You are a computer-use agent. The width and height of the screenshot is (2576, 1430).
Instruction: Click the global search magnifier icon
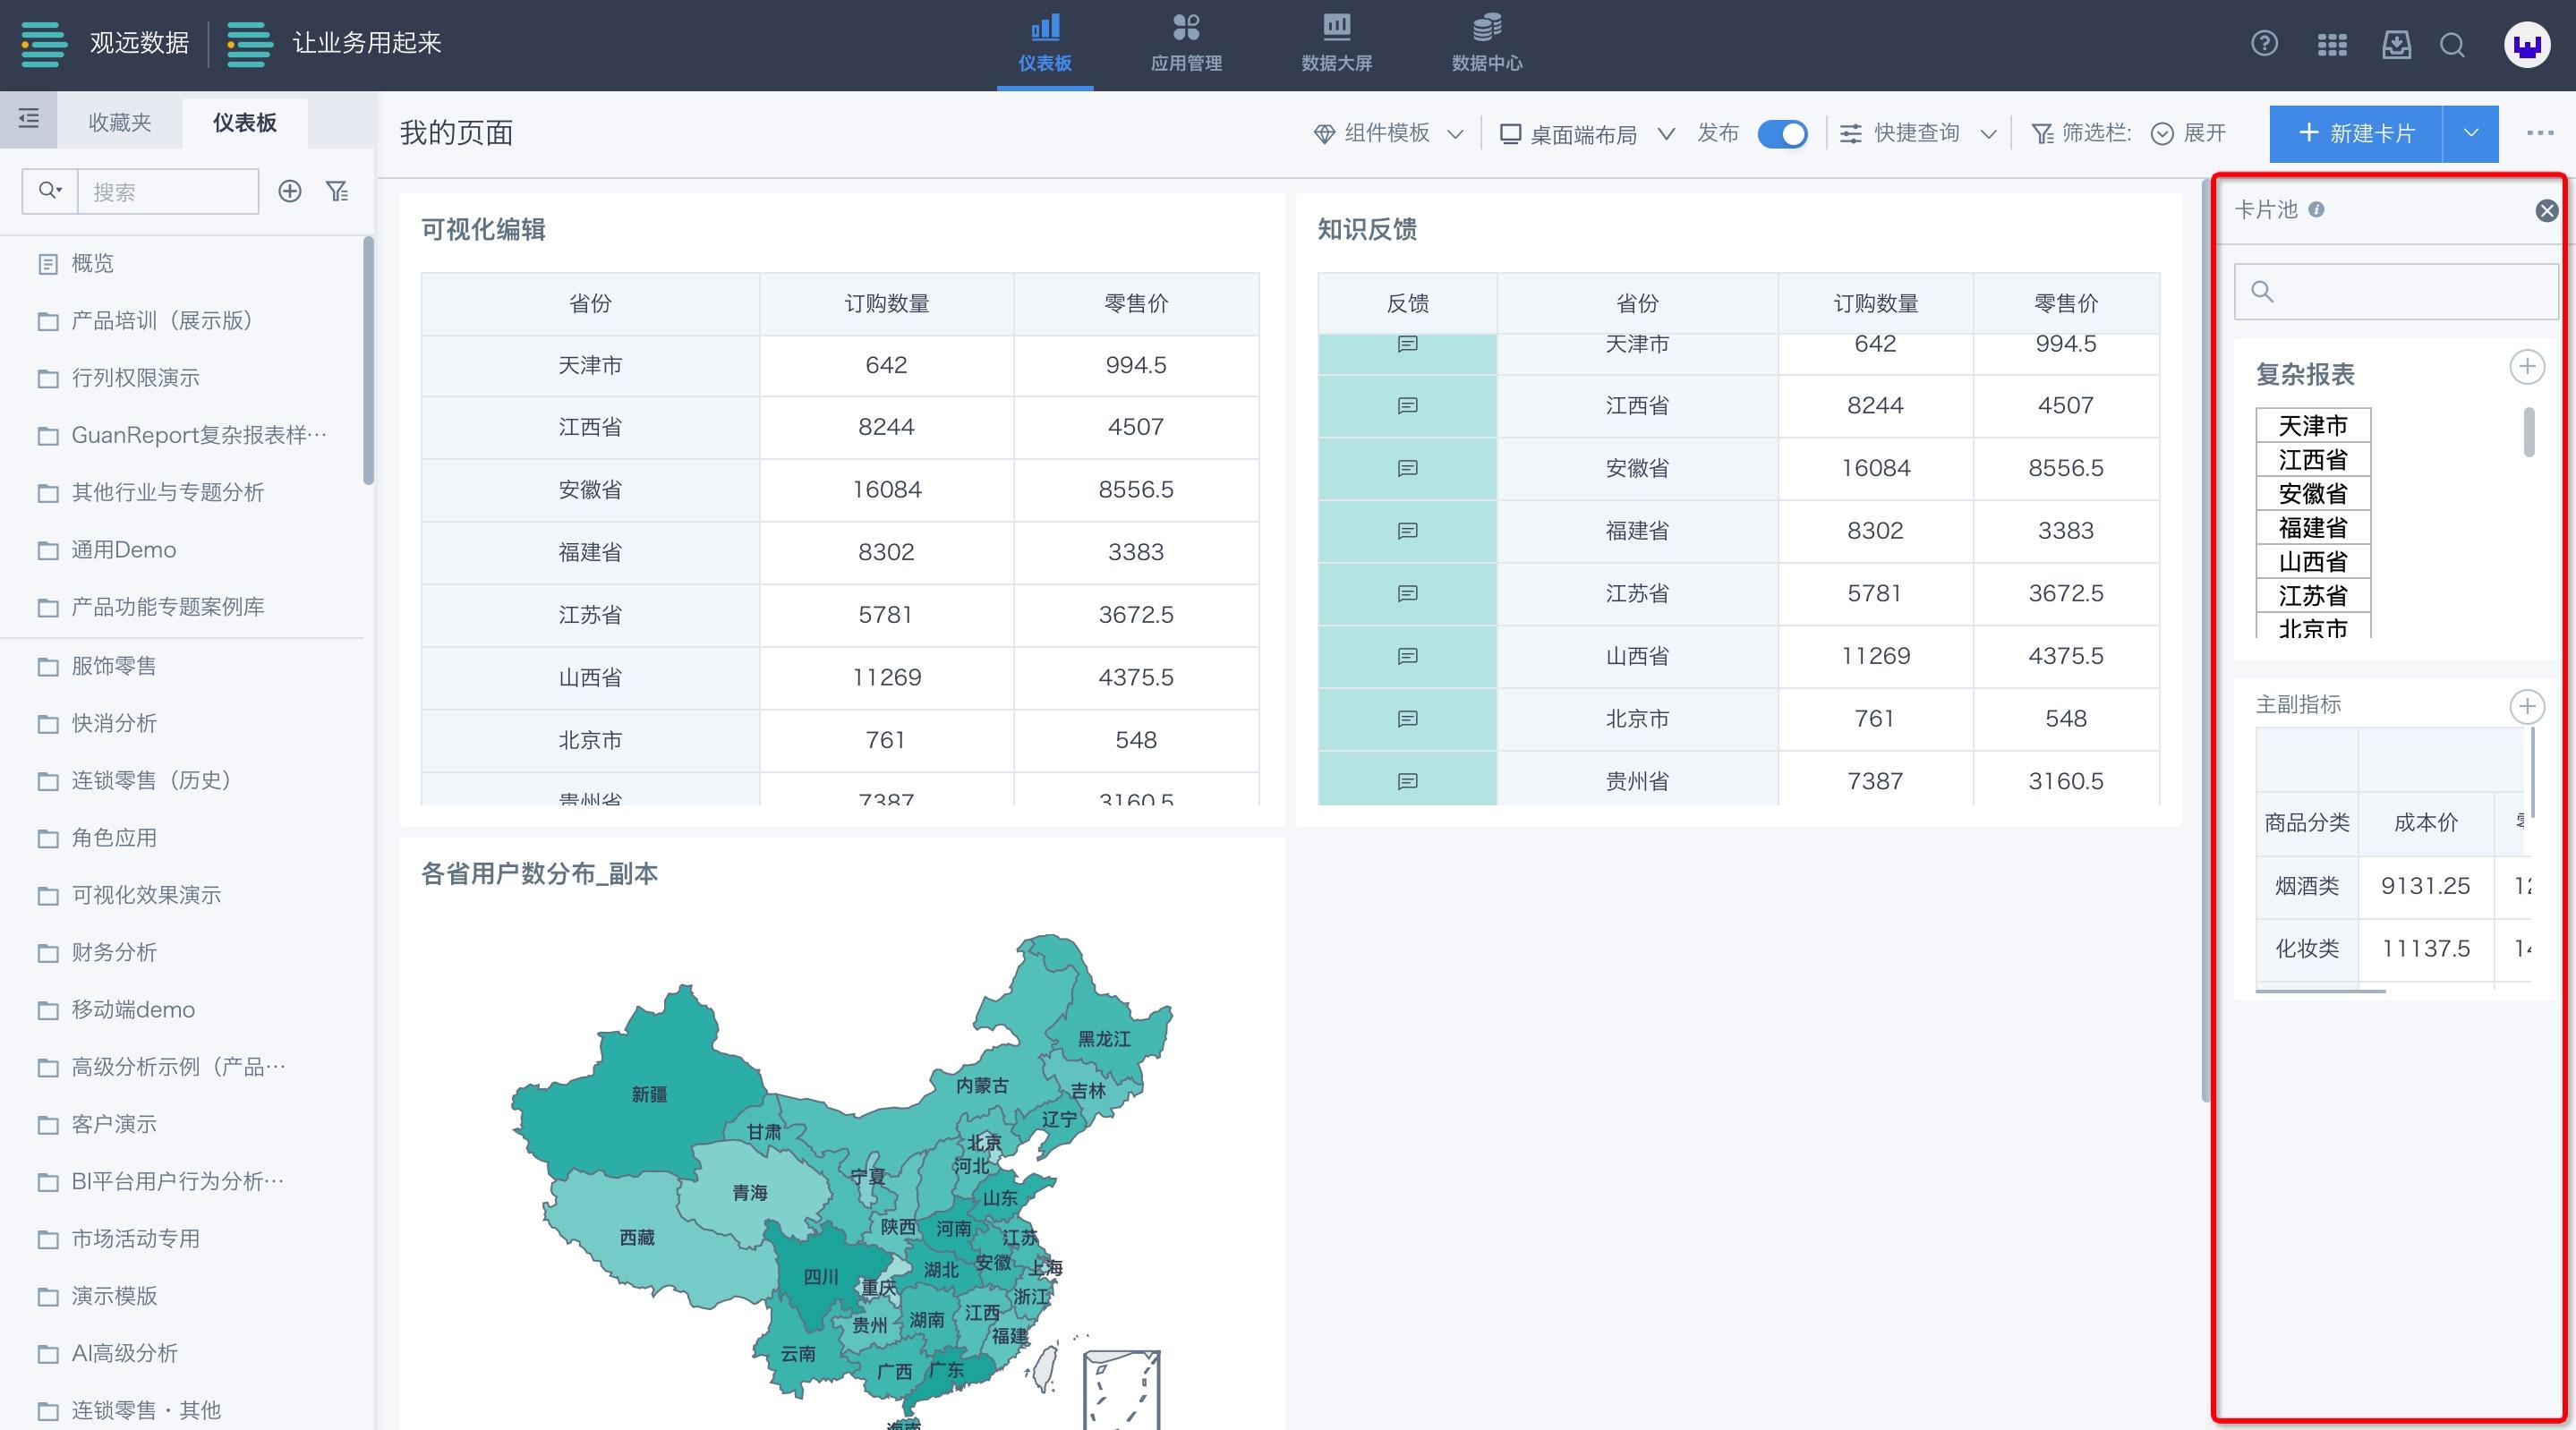[2452, 45]
